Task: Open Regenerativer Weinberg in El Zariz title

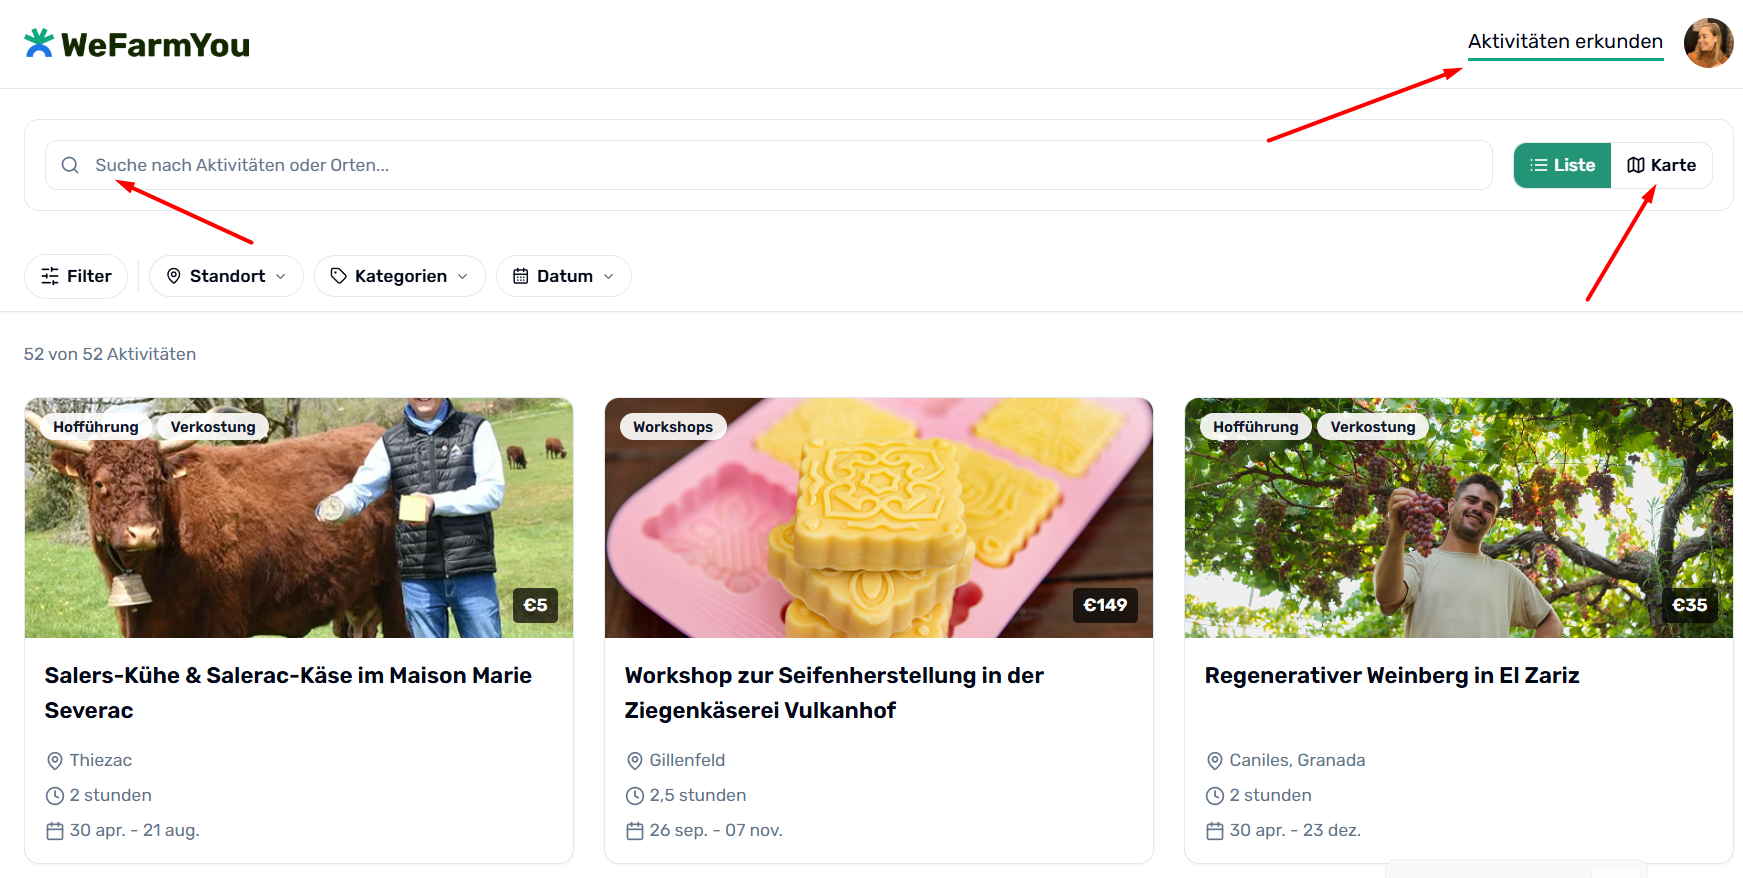Action: 1392,676
